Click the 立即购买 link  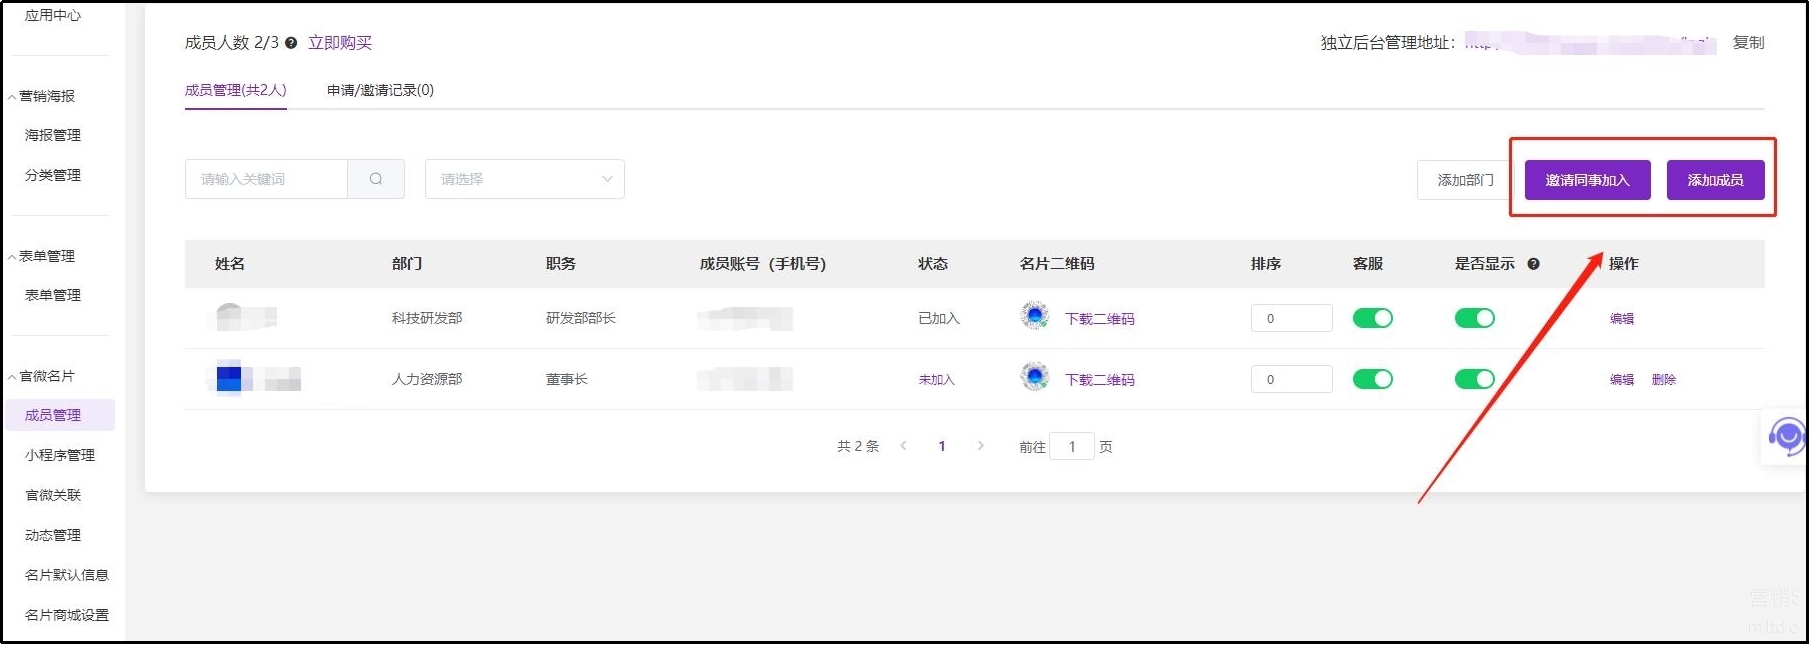(x=340, y=43)
